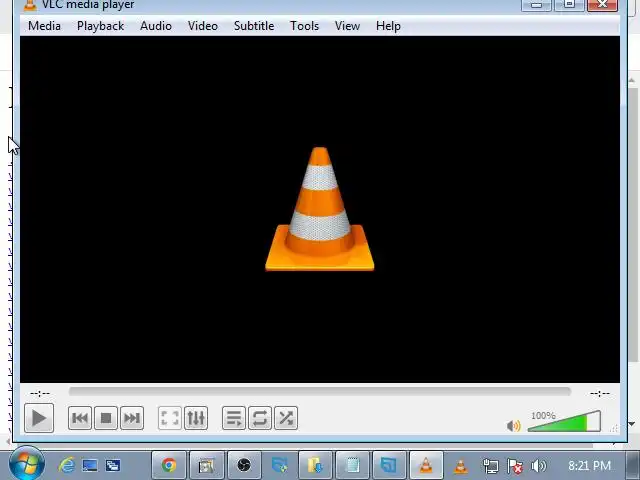The width and height of the screenshot is (640, 480).
Task: Show extended settings equalizer icon
Action: pos(196,418)
